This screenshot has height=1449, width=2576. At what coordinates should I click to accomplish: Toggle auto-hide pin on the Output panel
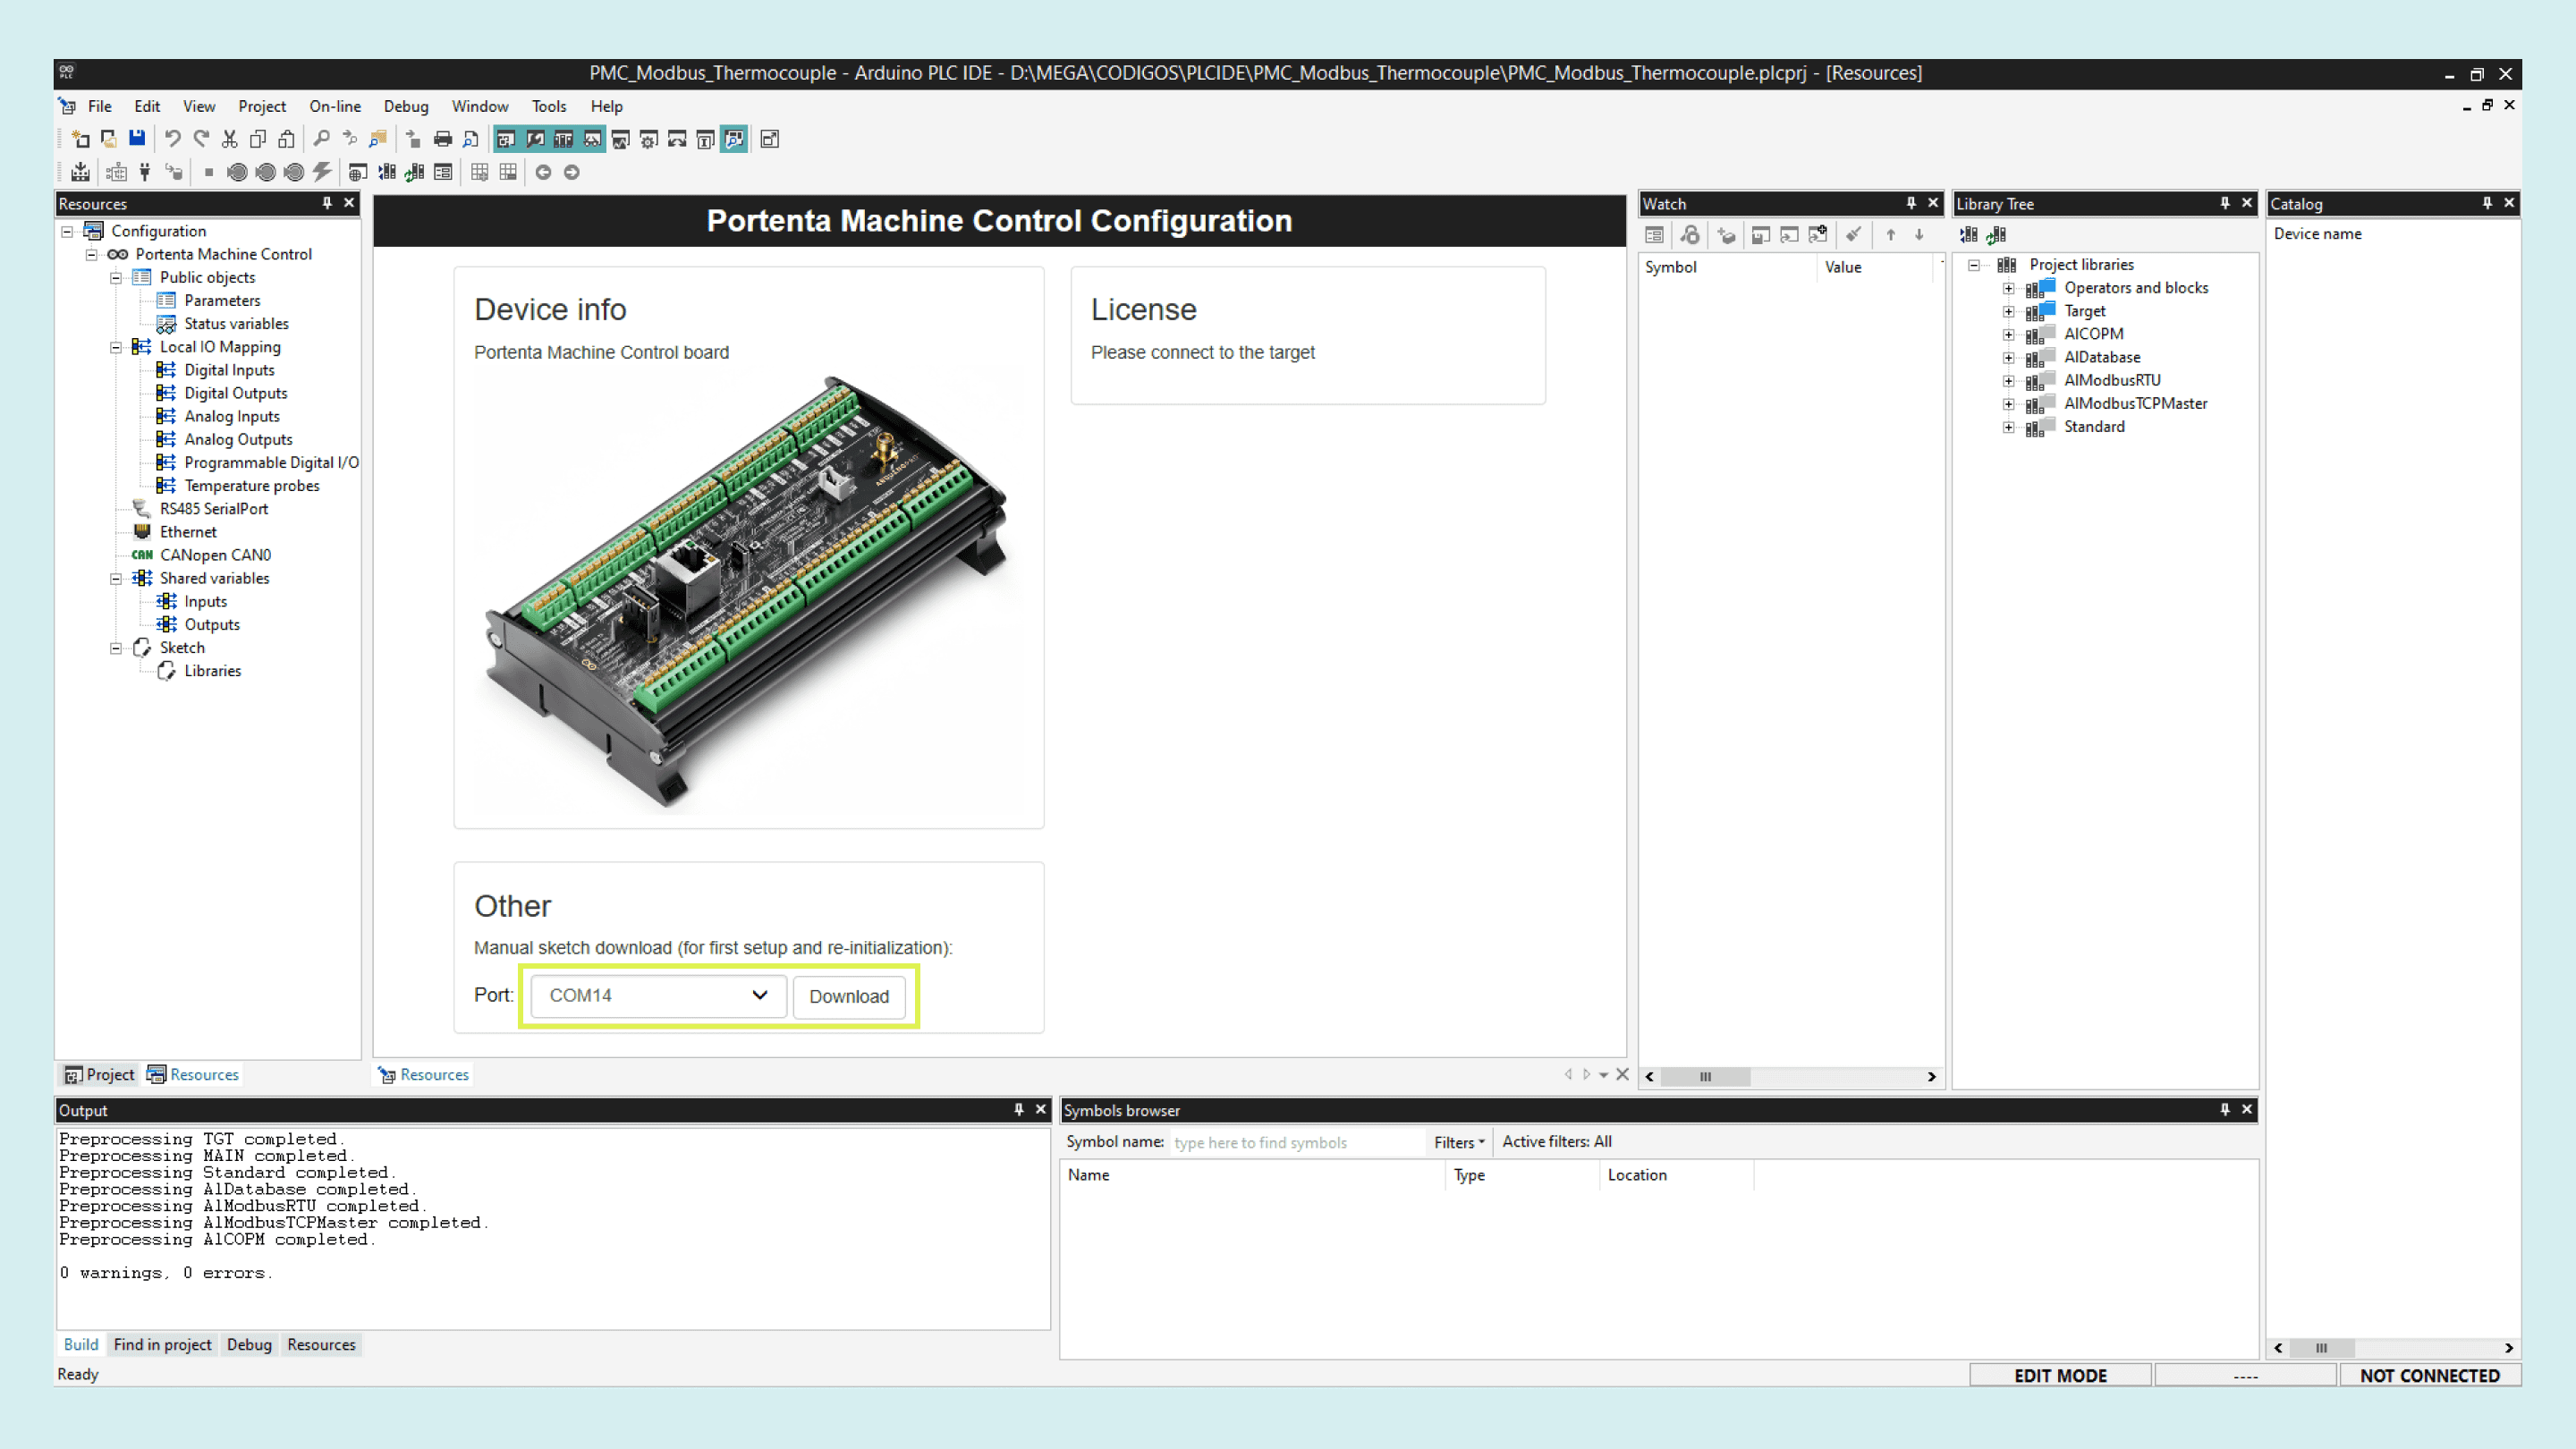coord(1019,1109)
